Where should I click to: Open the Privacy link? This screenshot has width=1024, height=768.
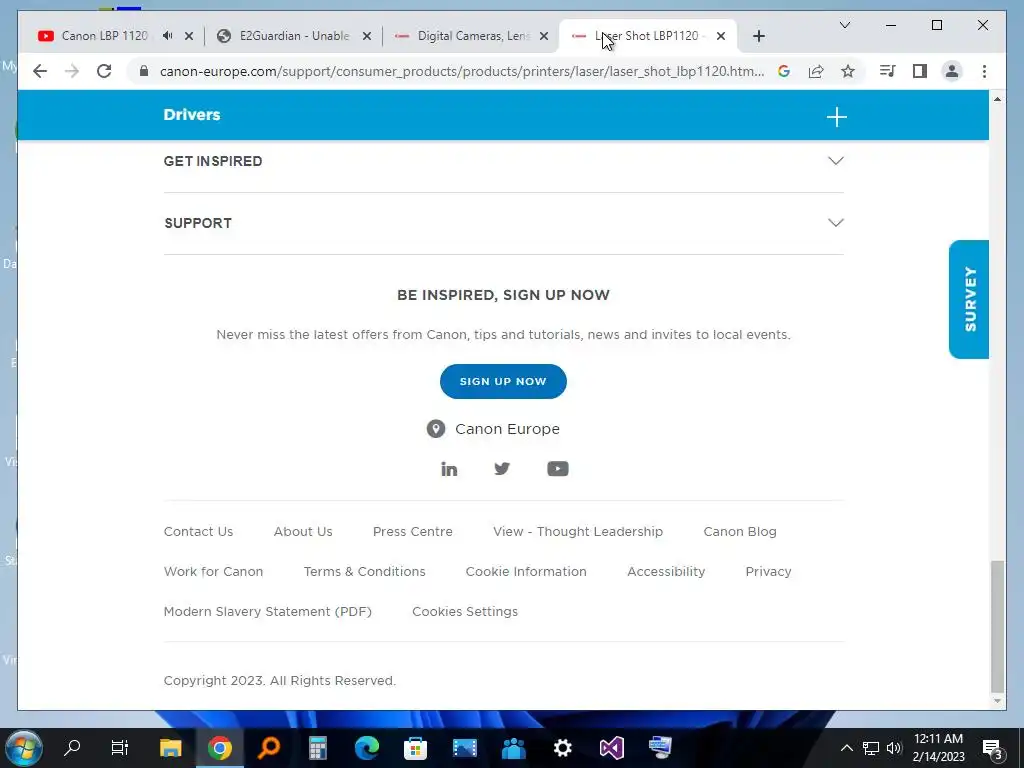769,571
